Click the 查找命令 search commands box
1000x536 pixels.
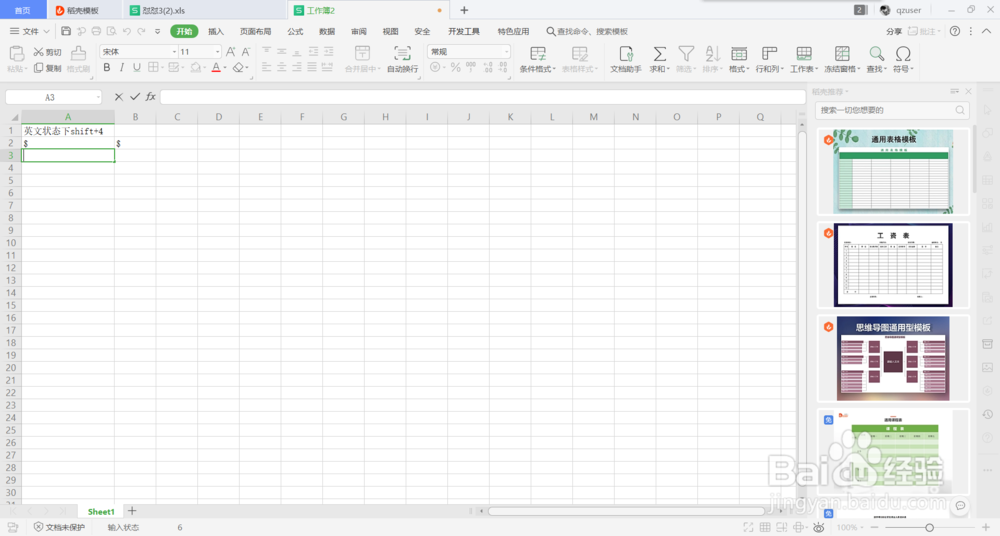(x=587, y=31)
